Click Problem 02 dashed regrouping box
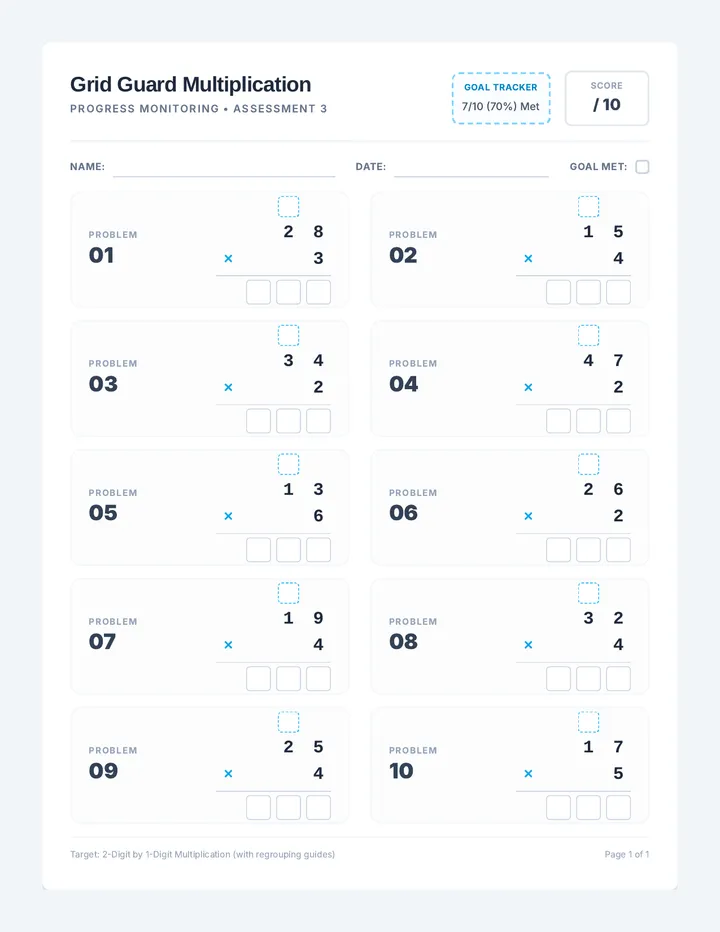This screenshot has height=932, width=720. pos(589,206)
